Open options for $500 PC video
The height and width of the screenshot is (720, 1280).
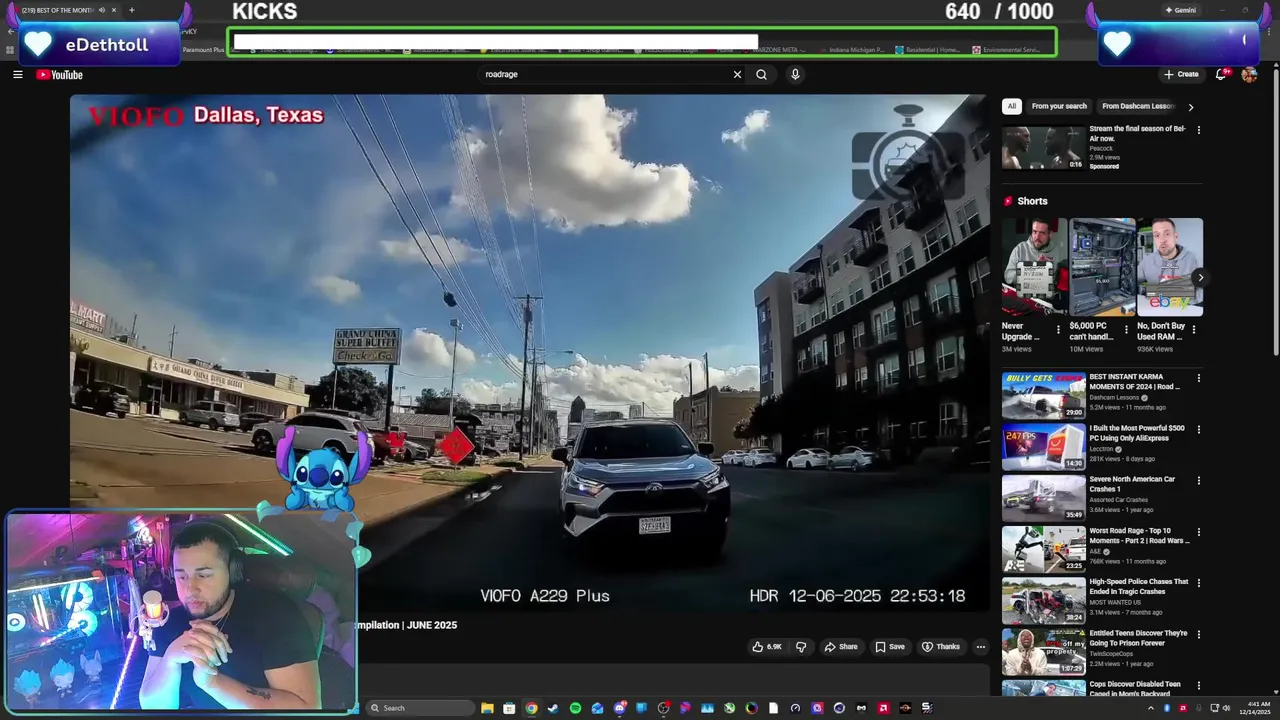pos(1199,429)
